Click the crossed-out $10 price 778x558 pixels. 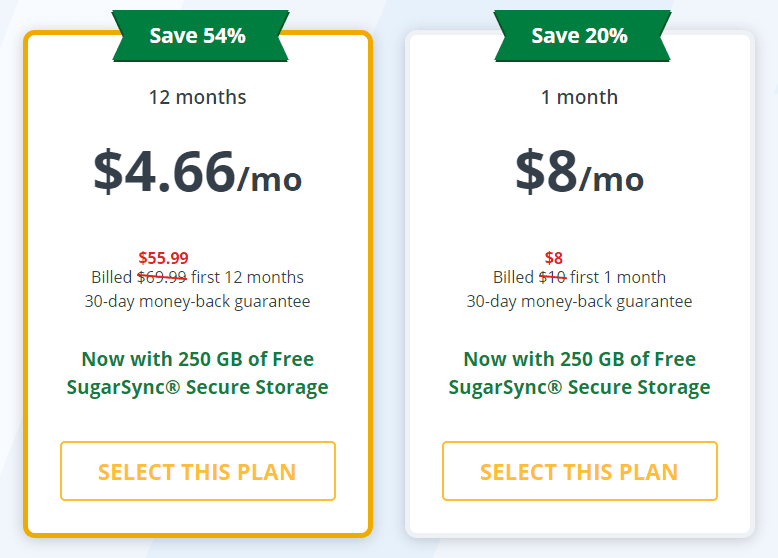(x=553, y=277)
